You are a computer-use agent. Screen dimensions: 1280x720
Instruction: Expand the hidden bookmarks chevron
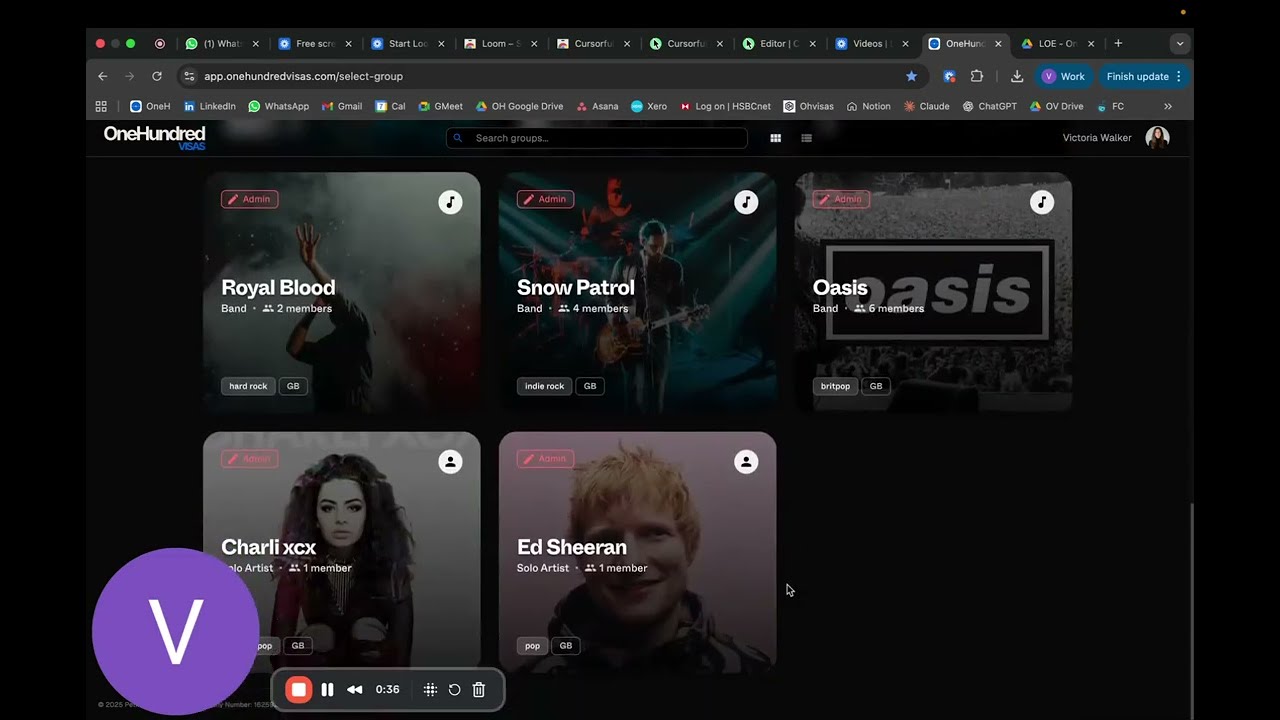point(1167,106)
